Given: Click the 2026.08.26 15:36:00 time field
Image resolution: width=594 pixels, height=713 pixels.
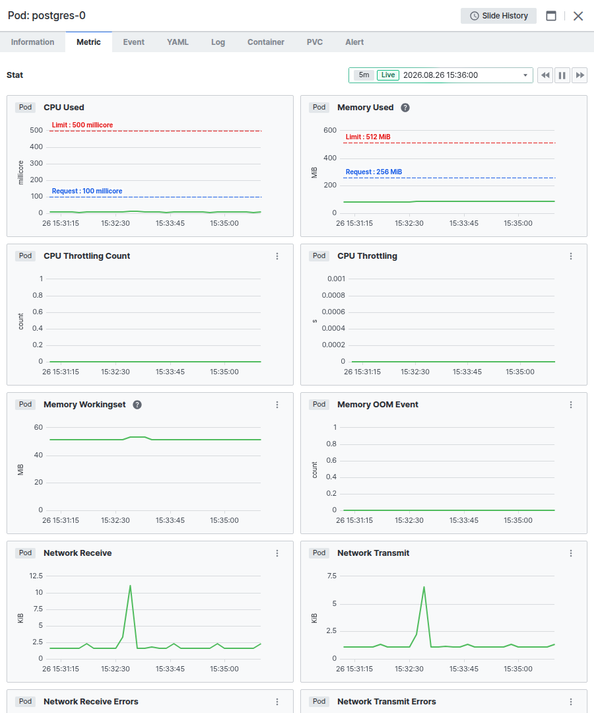Looking at the screenshot, I should [440, 75].
